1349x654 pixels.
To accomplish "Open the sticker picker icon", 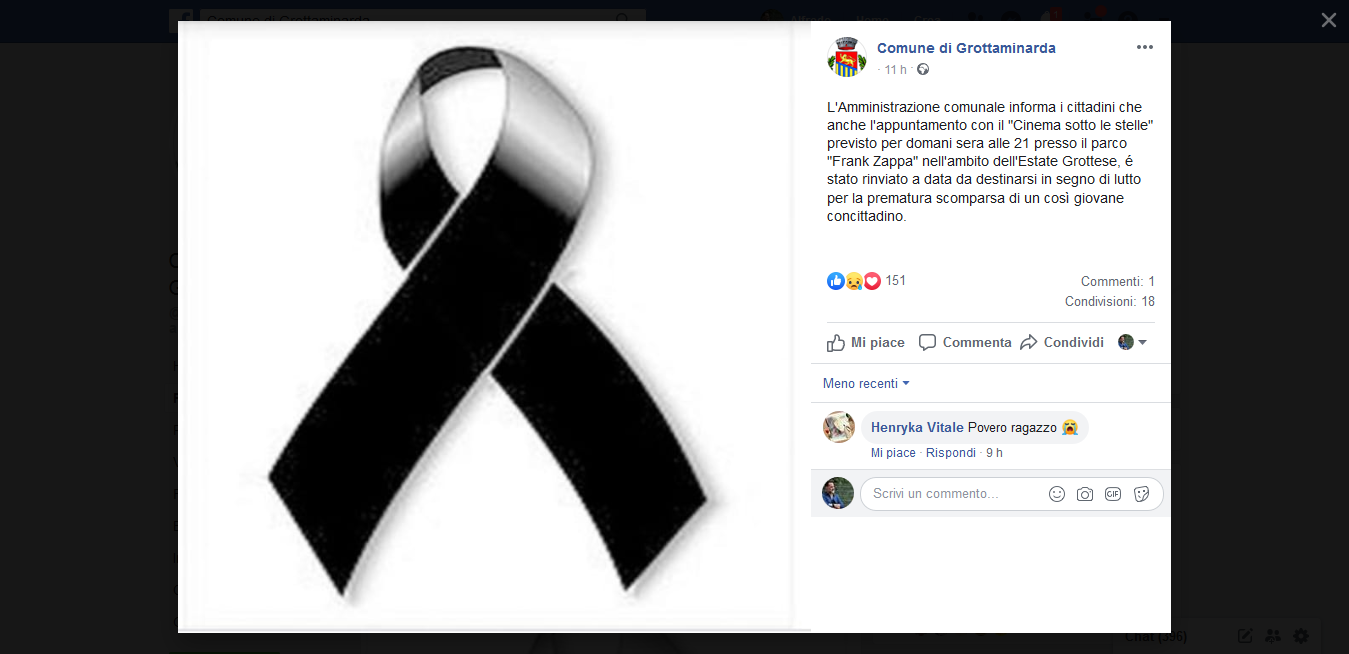I will coord(1141,494).
